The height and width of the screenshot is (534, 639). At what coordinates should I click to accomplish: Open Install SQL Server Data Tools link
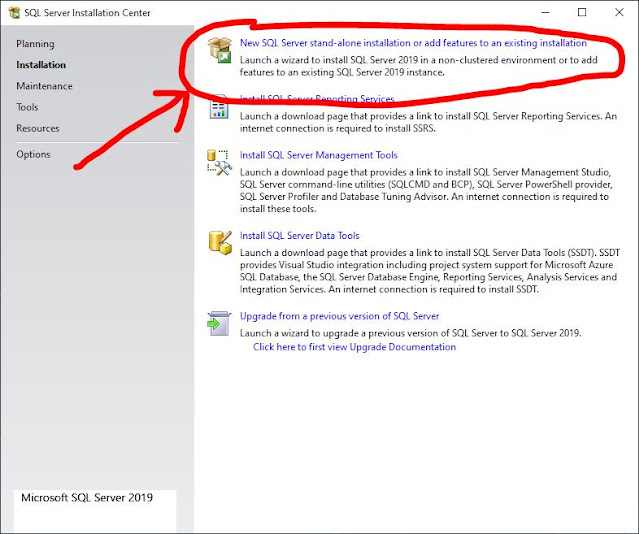pos(300,236)
